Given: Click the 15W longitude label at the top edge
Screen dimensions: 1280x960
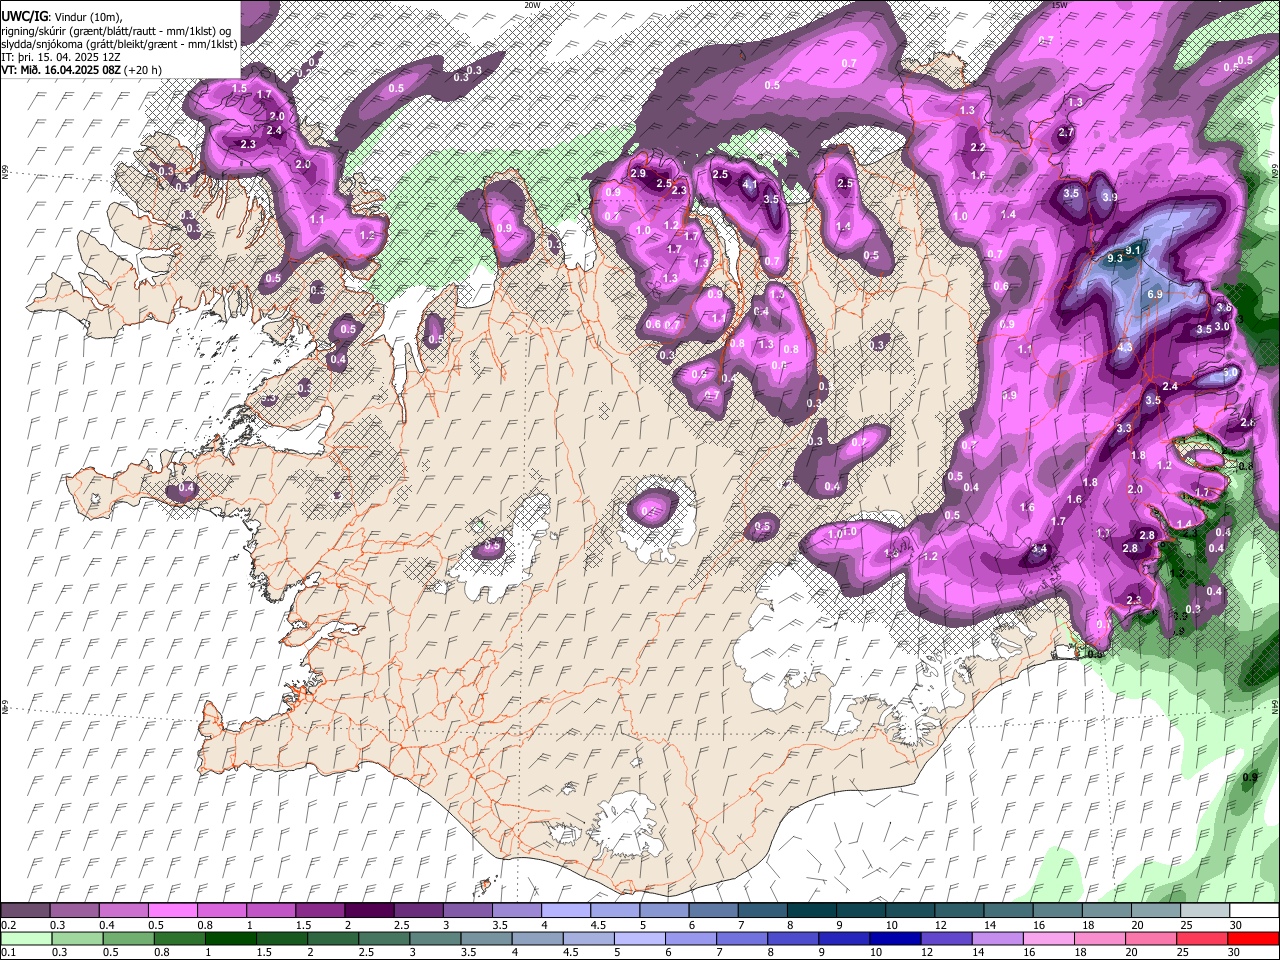Looking at the screenshot, I should pyautogui.click(x=1060, y=5).
